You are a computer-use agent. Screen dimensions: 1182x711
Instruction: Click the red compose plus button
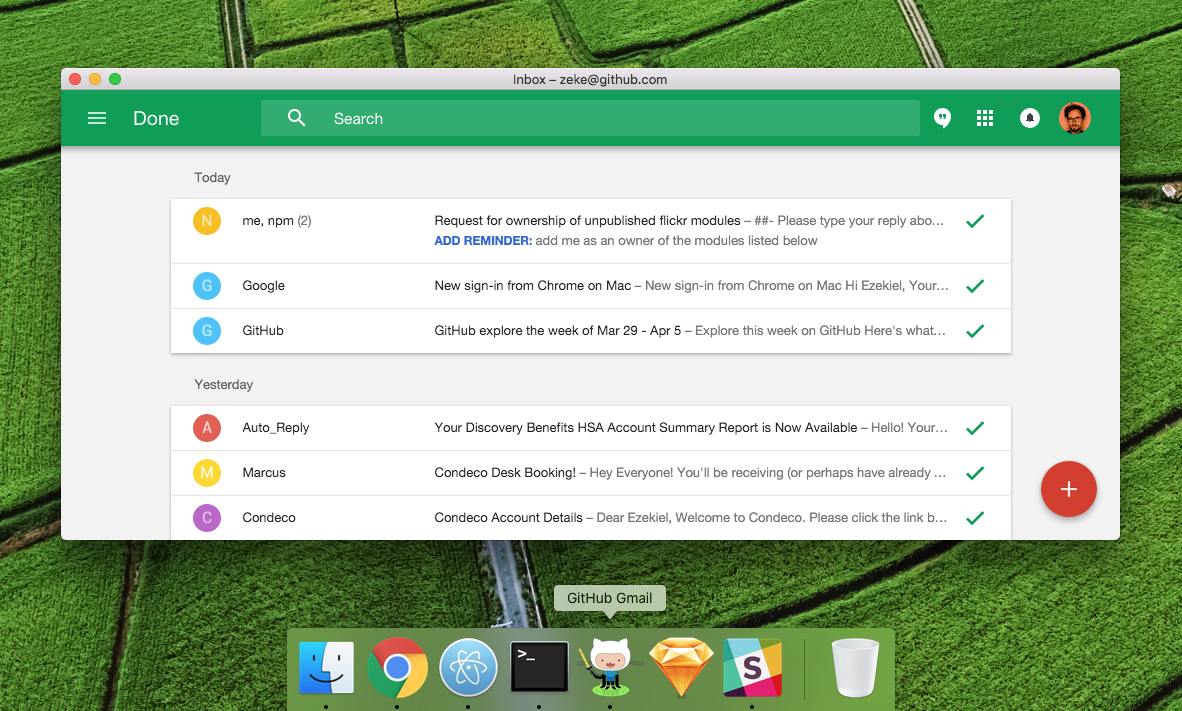(1068, 489)
